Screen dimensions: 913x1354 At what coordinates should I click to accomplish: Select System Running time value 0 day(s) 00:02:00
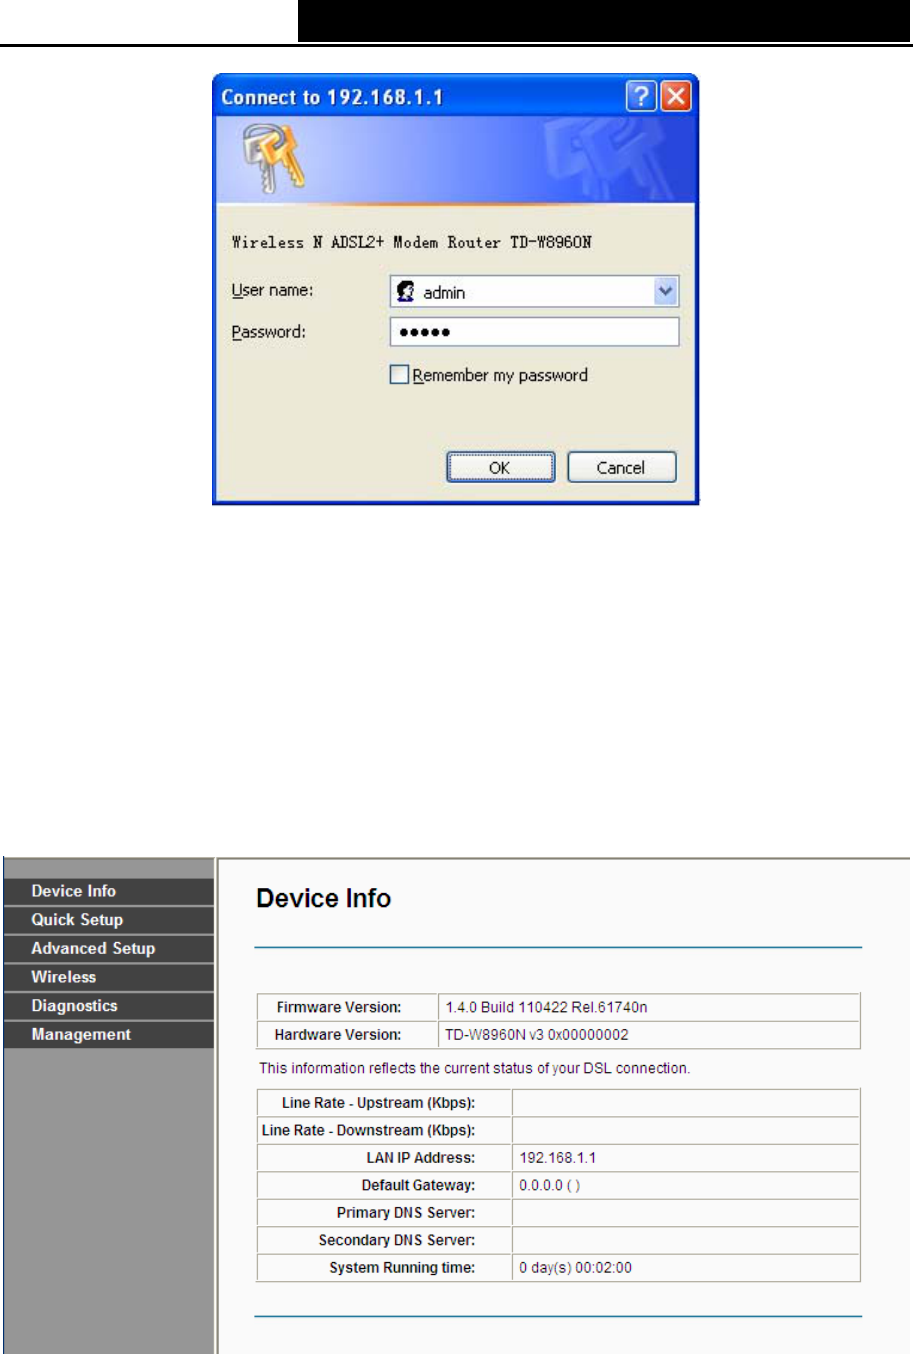[575, 1268]
